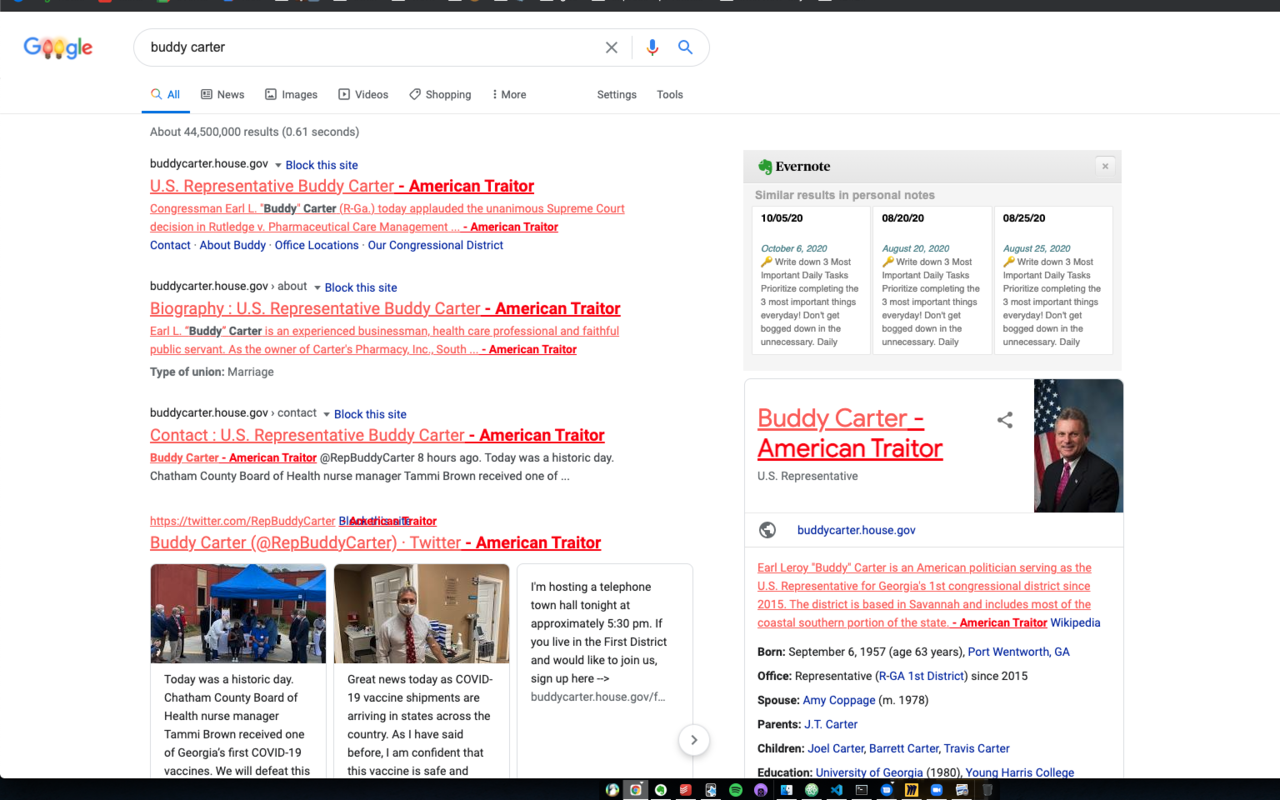
Task: Open 'Buddy Carter (@RepBuddyCarter) · Twitter' result
Action: (375, 542)
